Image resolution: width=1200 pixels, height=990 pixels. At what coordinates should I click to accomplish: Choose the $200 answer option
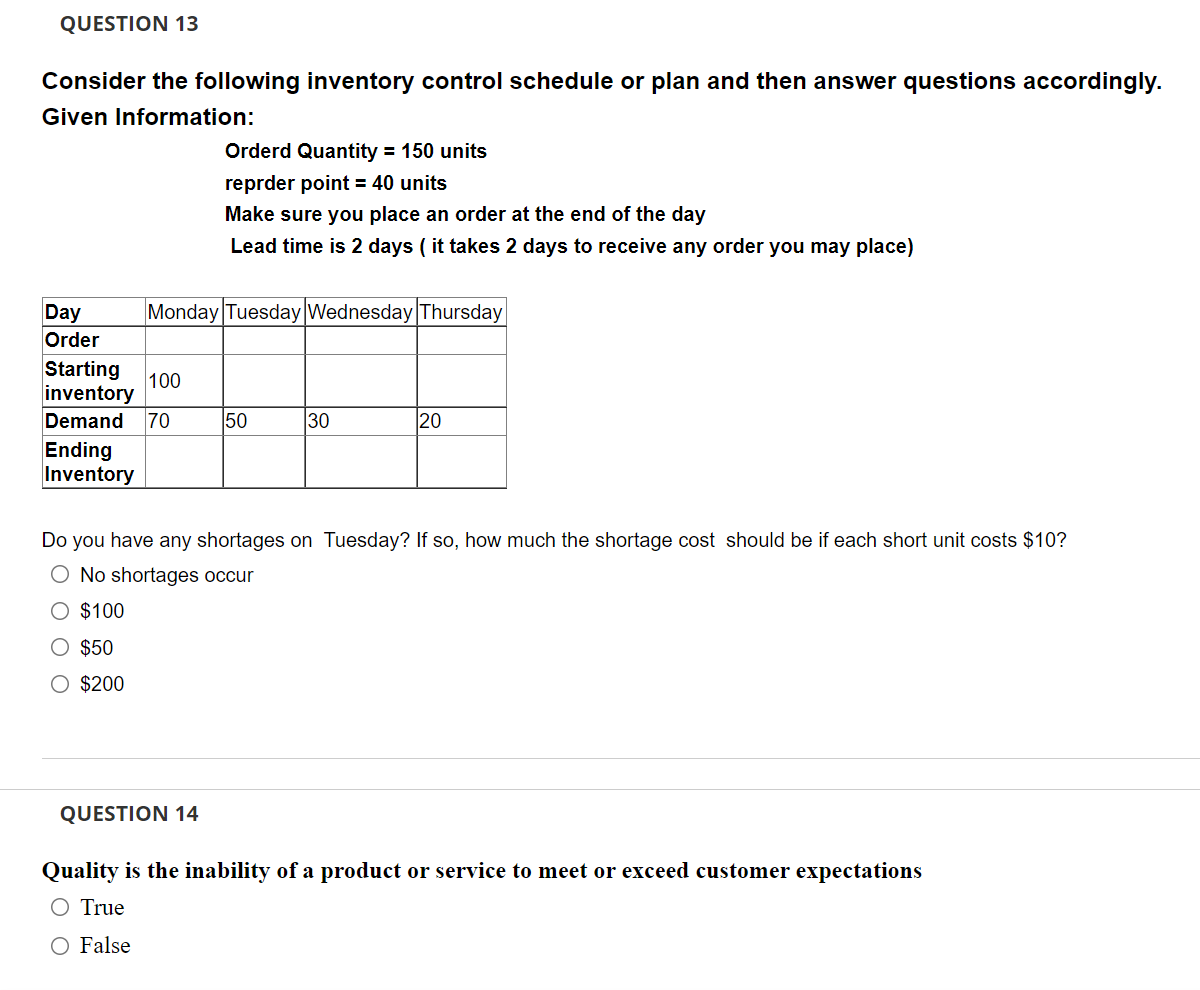tap(60, 683)
